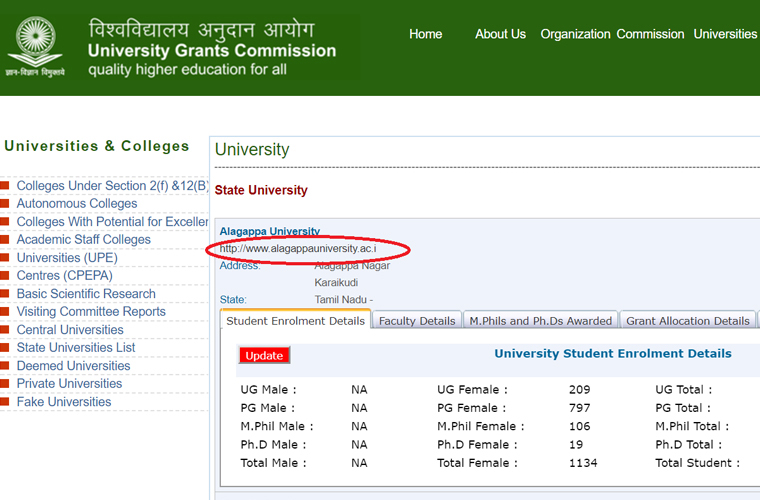Click the Total Male label

point(273,463)
